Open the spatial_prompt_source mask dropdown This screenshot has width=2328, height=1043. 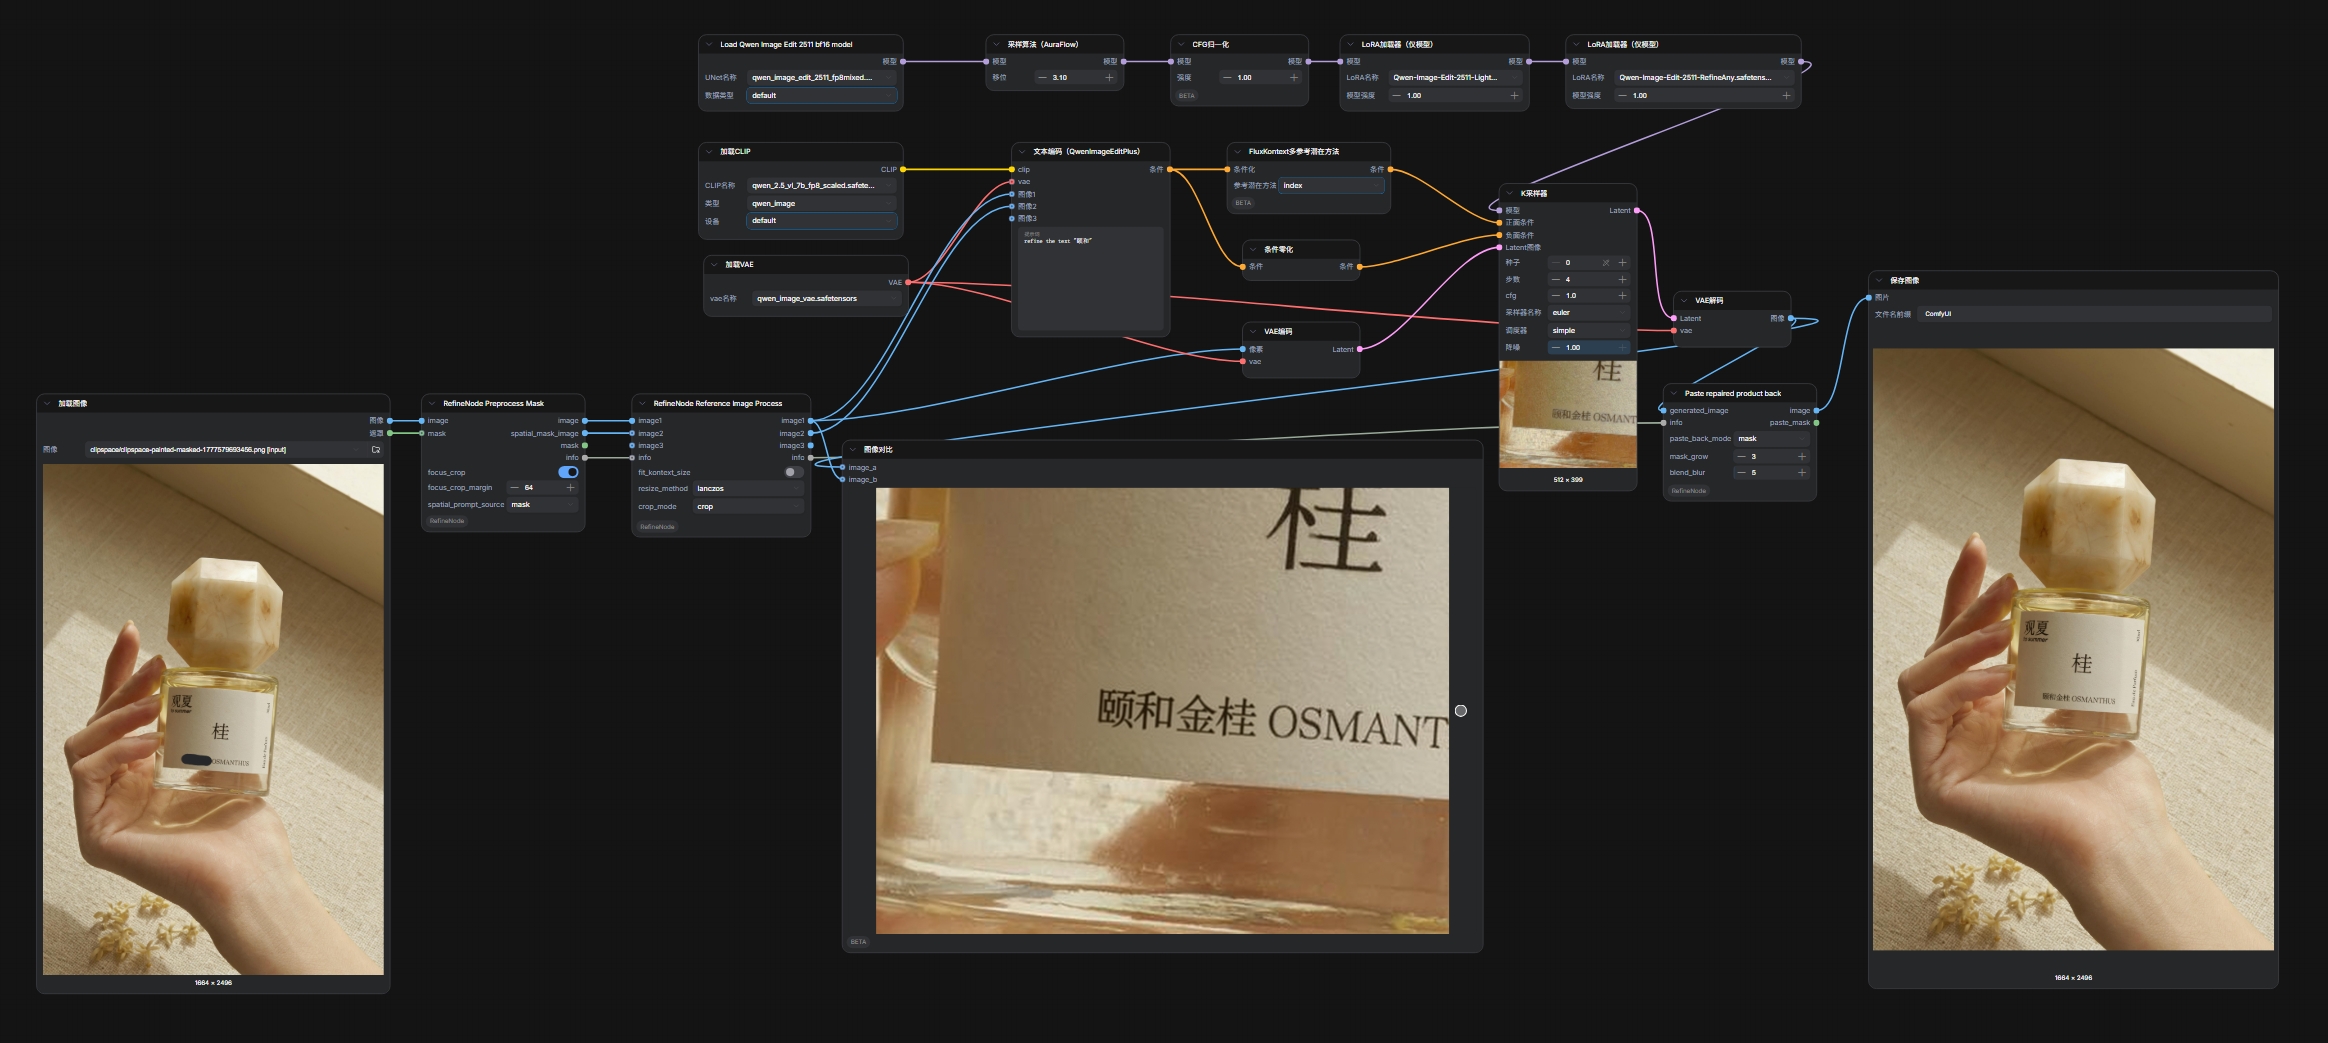pyautogui.click(x=543, y=505)
